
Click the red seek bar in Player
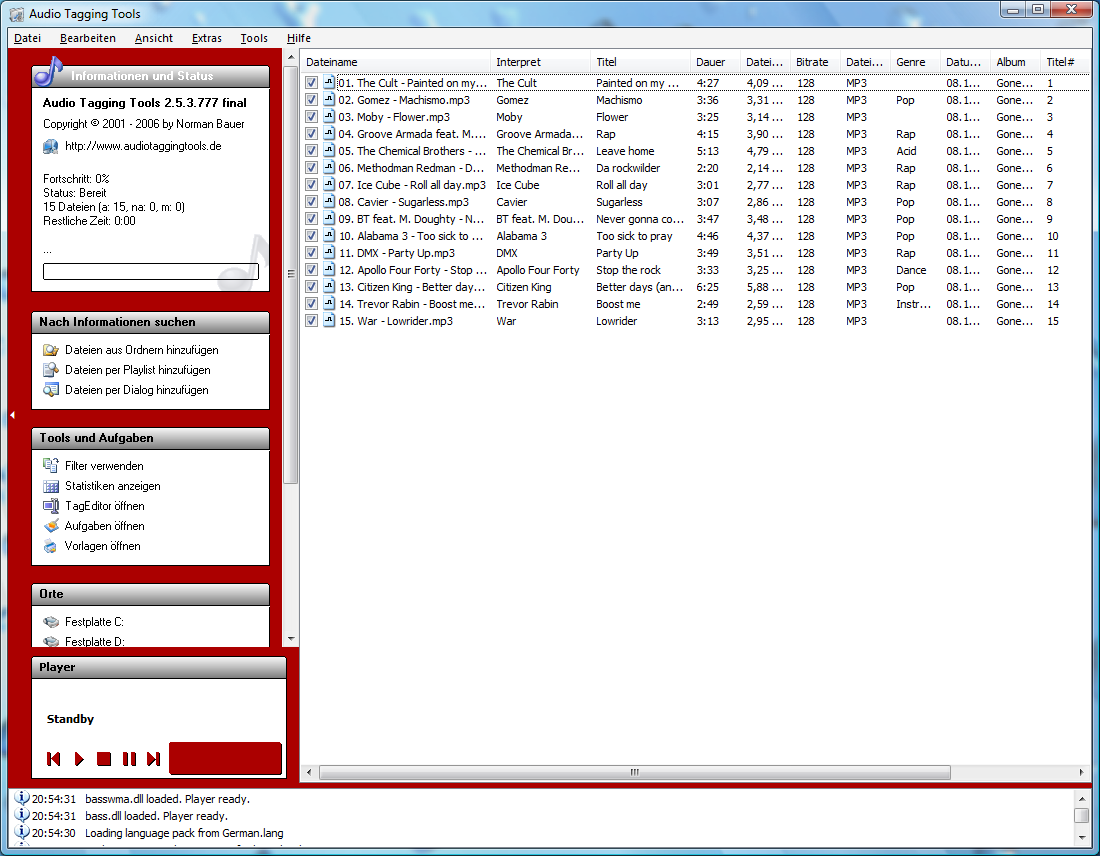point(225,758)
